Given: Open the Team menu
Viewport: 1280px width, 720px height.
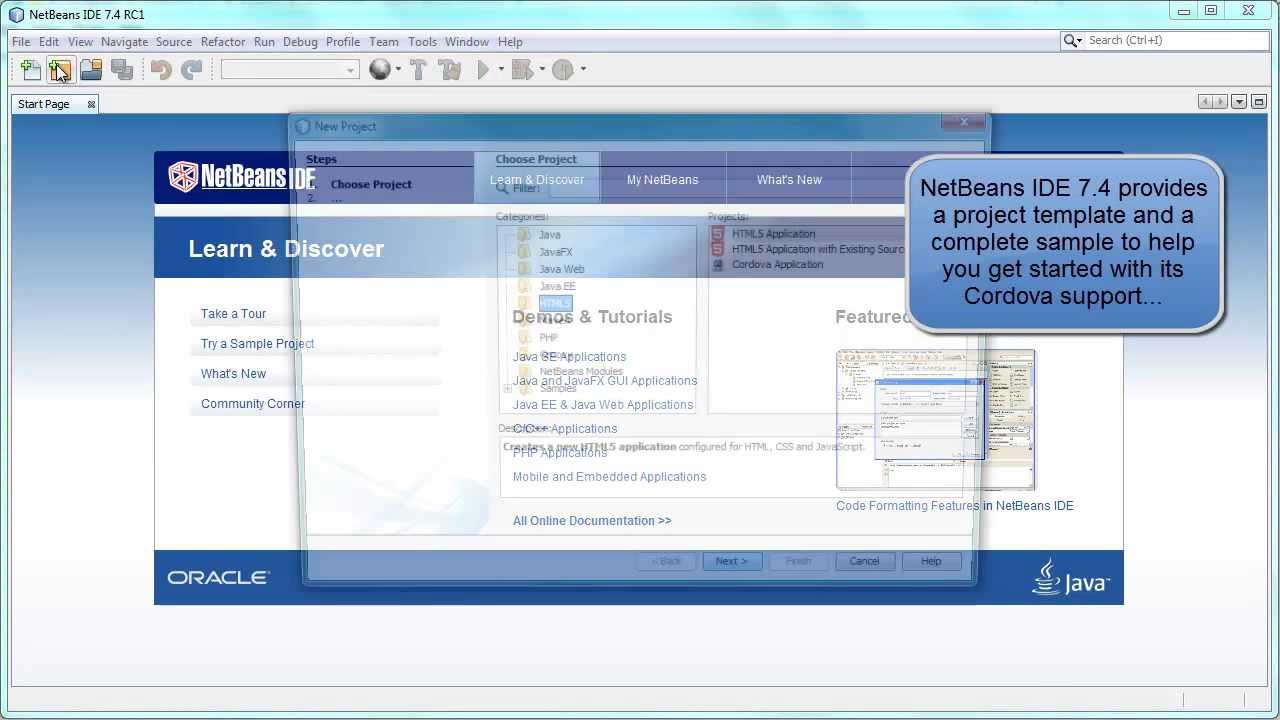Looking at the screenshot, I should click(384, 42).
